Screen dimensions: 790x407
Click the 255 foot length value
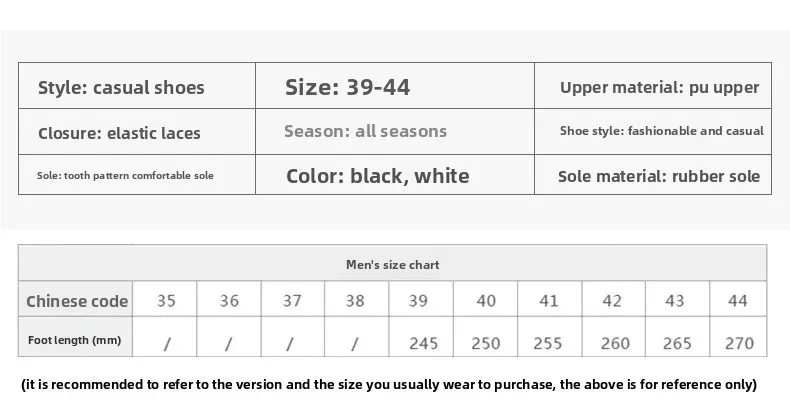[548, 343]
